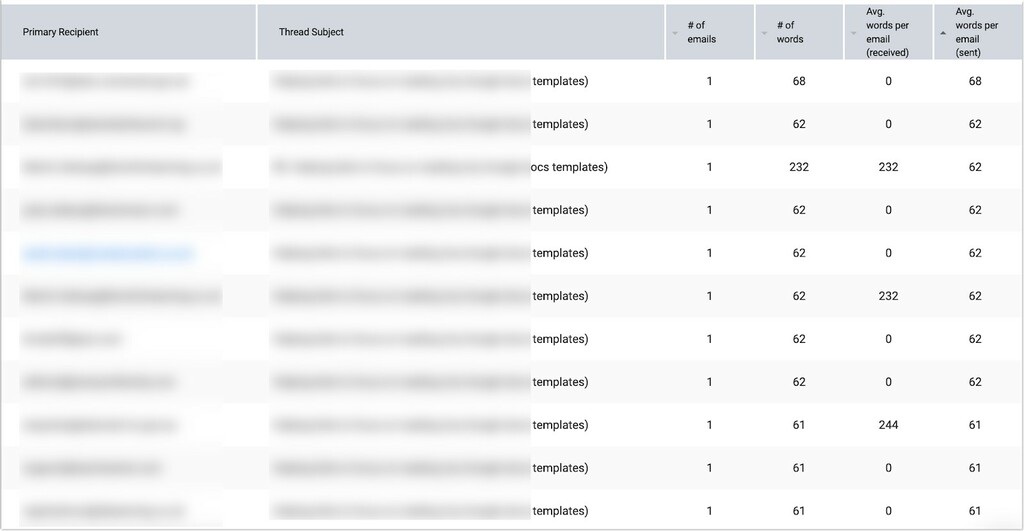This screenshot has width=1024, height=531.
Task: Select the '# of emails' header label
Action: (701, 32)
